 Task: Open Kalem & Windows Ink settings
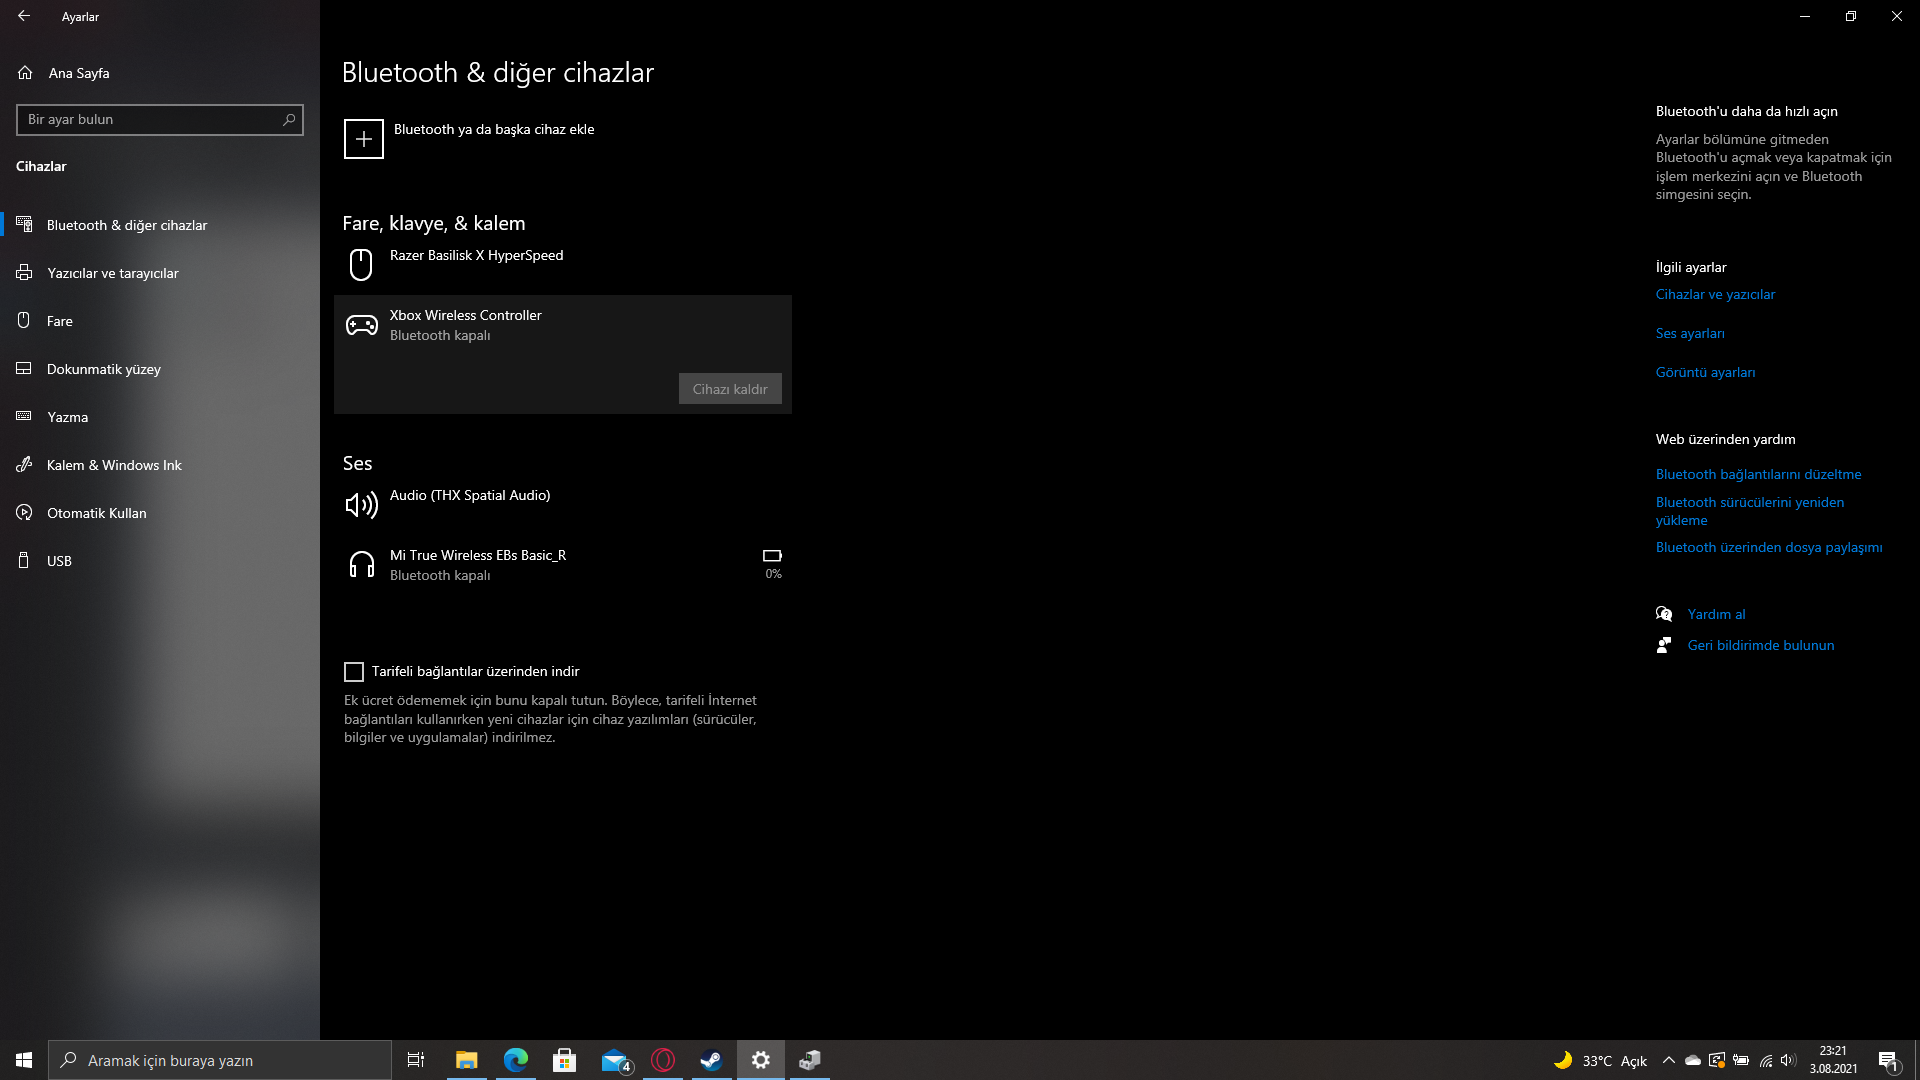point(160,465)
